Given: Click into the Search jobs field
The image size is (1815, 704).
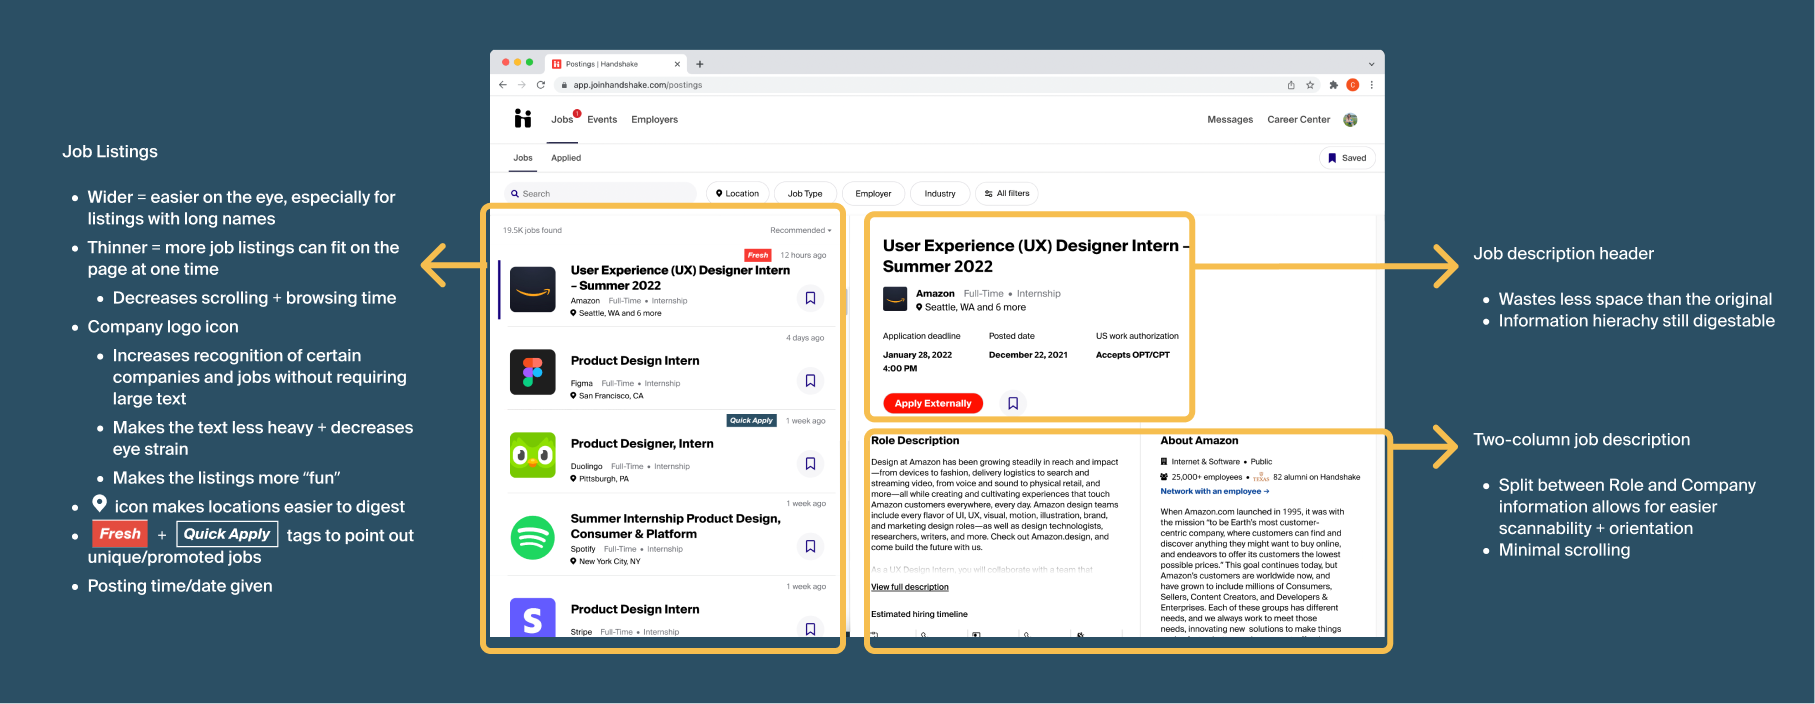Looking at the screenshot, I should tap(600, 193).
